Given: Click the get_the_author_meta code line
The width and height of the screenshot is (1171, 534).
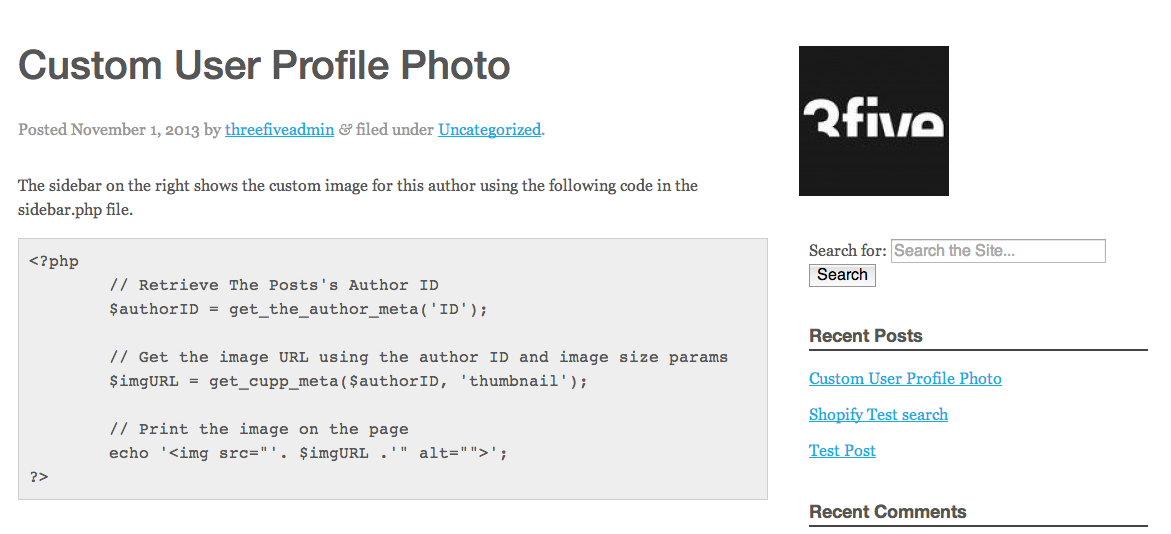Looking at the screenshot, I should (x=298, y=310).
